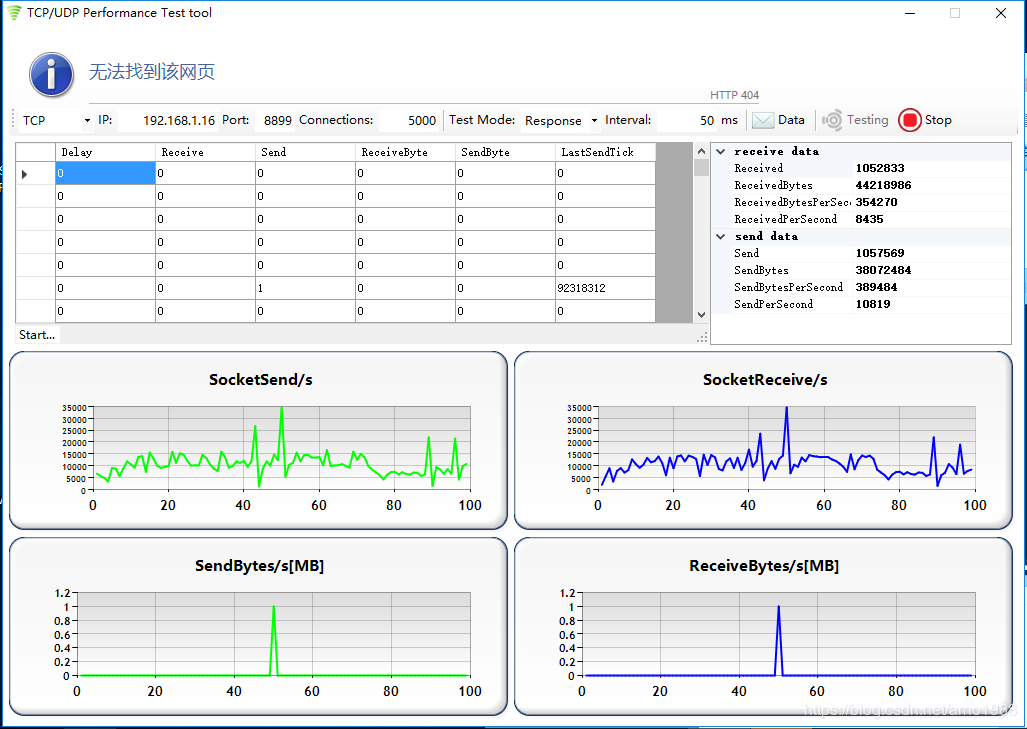Click the Port field 8899
The image size is (1027, 729).
[x=275, y=121]
